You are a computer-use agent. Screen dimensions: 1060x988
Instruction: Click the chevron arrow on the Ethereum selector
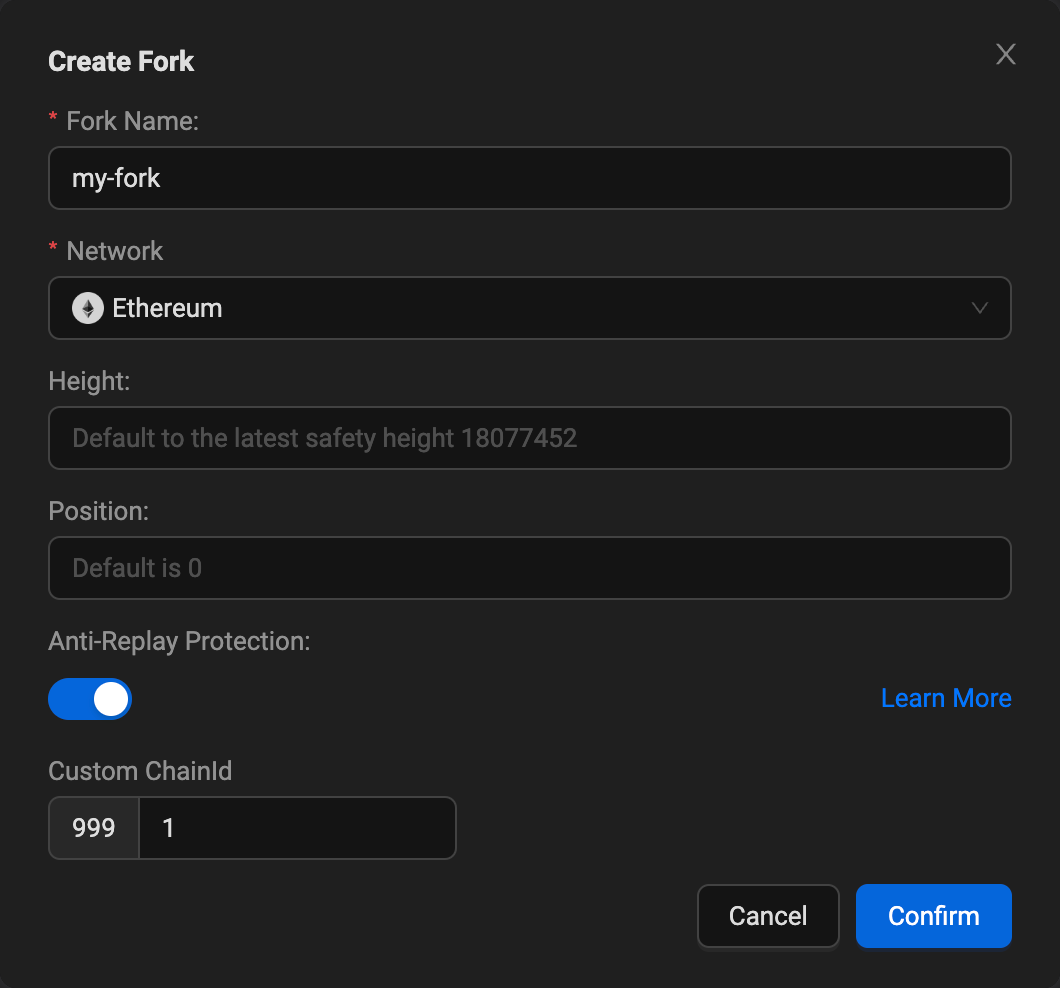tap(980, 308)
